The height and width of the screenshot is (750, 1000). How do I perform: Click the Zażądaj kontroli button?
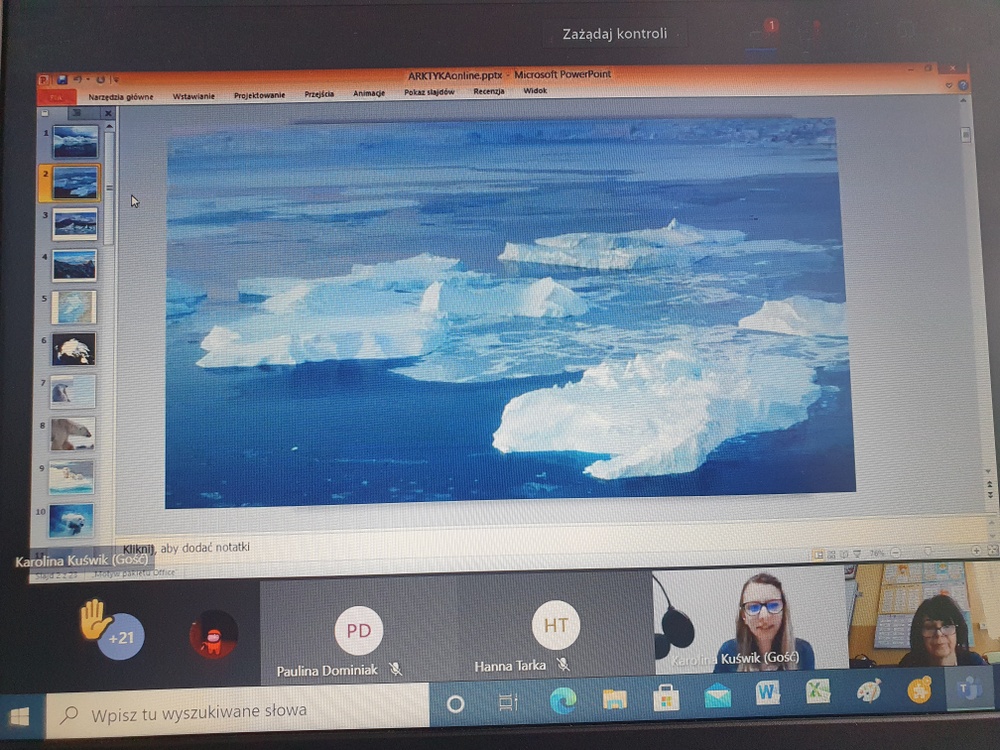(x=615, y=34)
